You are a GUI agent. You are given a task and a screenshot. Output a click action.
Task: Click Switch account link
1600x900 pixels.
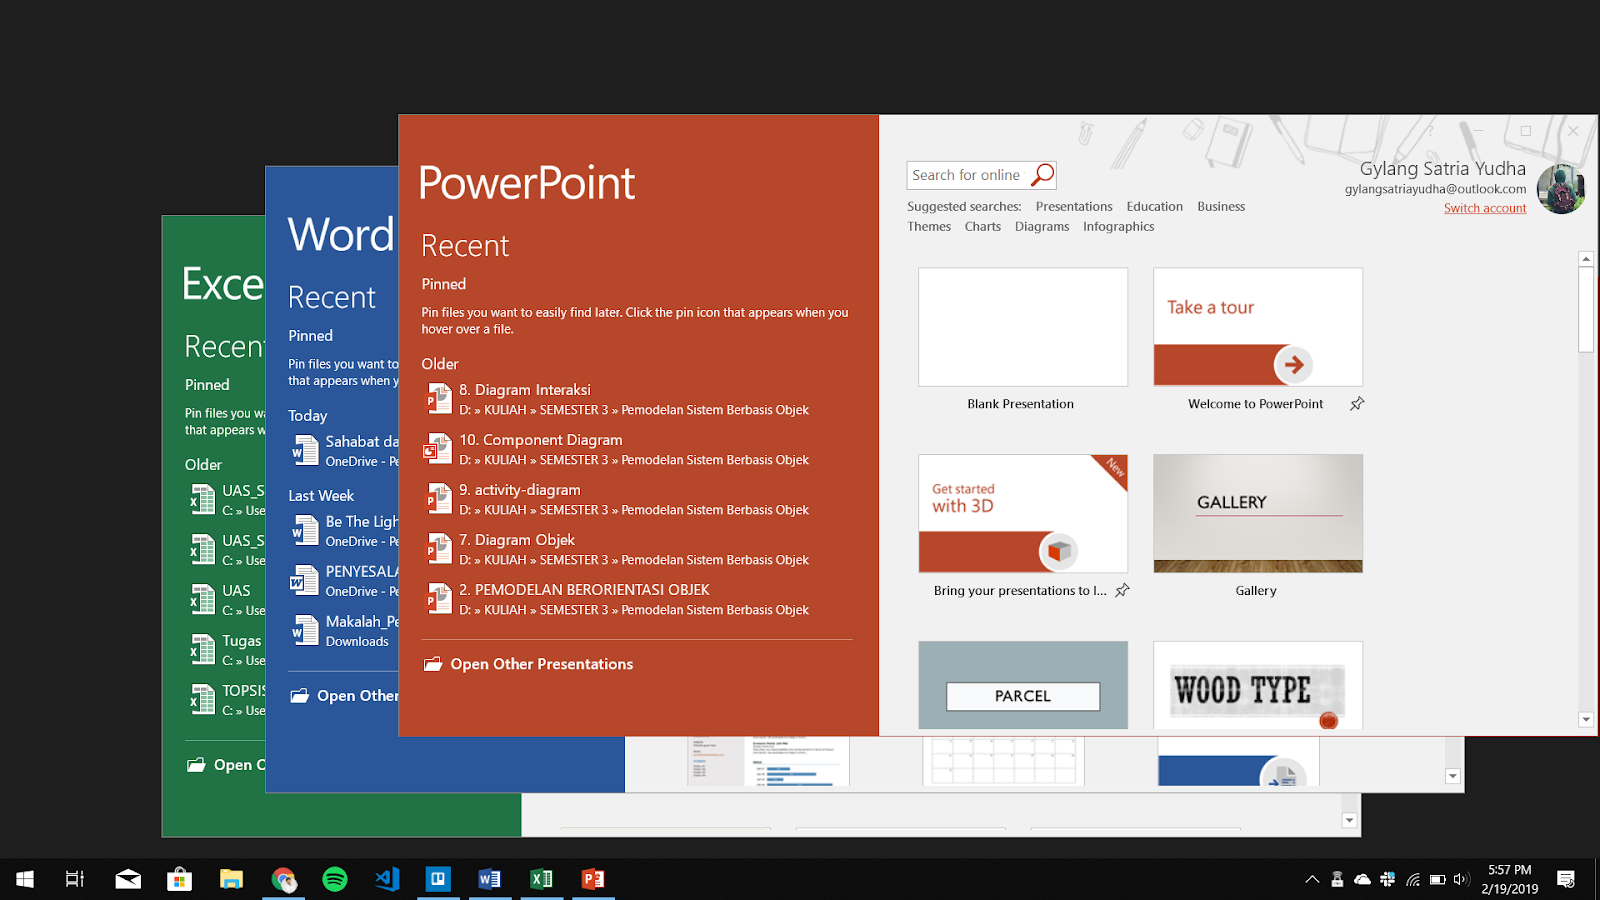[1485, 208]
